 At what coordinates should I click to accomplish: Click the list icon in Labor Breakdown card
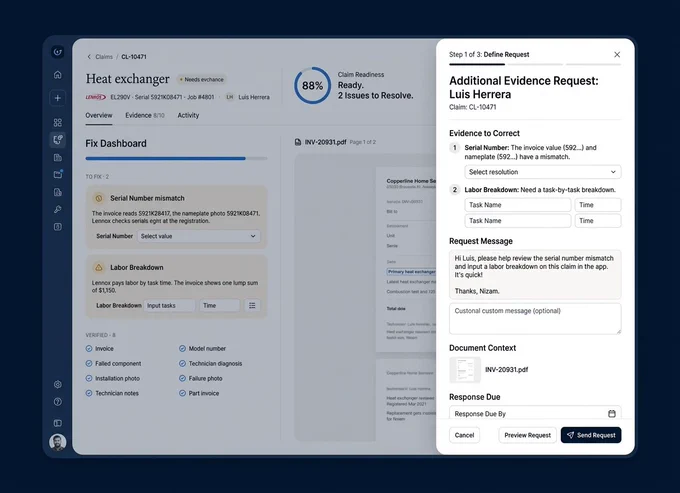click(252, 306)
